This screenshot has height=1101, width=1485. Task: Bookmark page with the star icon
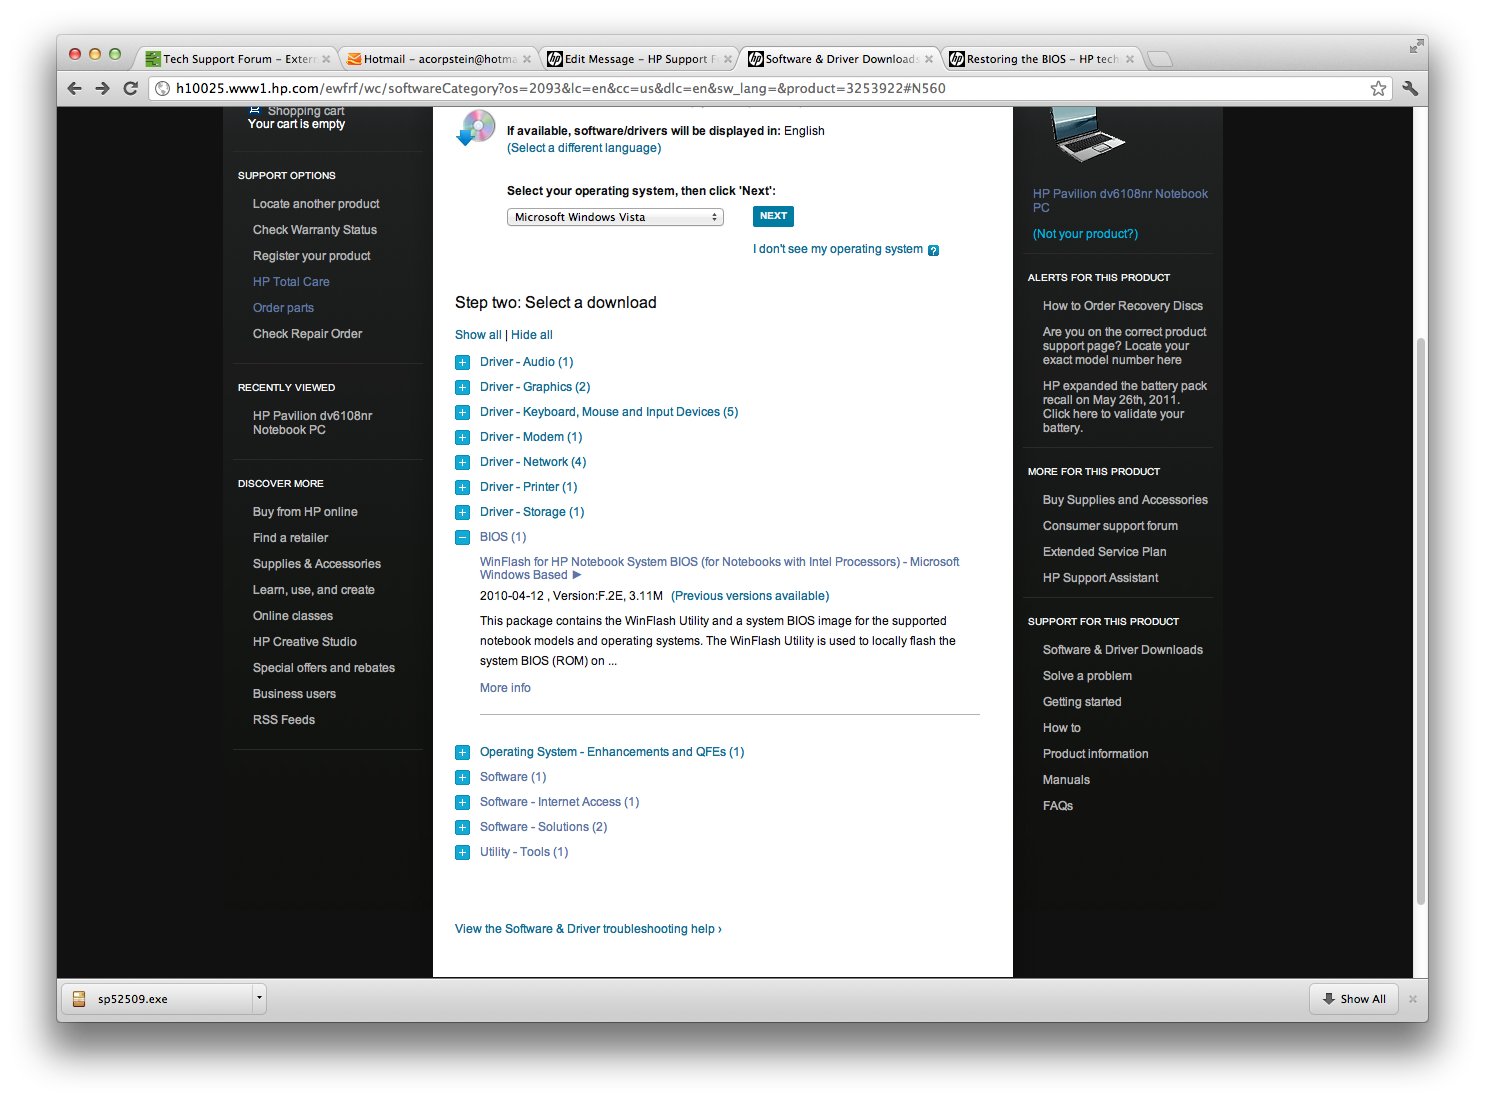tap(1378, 88)
